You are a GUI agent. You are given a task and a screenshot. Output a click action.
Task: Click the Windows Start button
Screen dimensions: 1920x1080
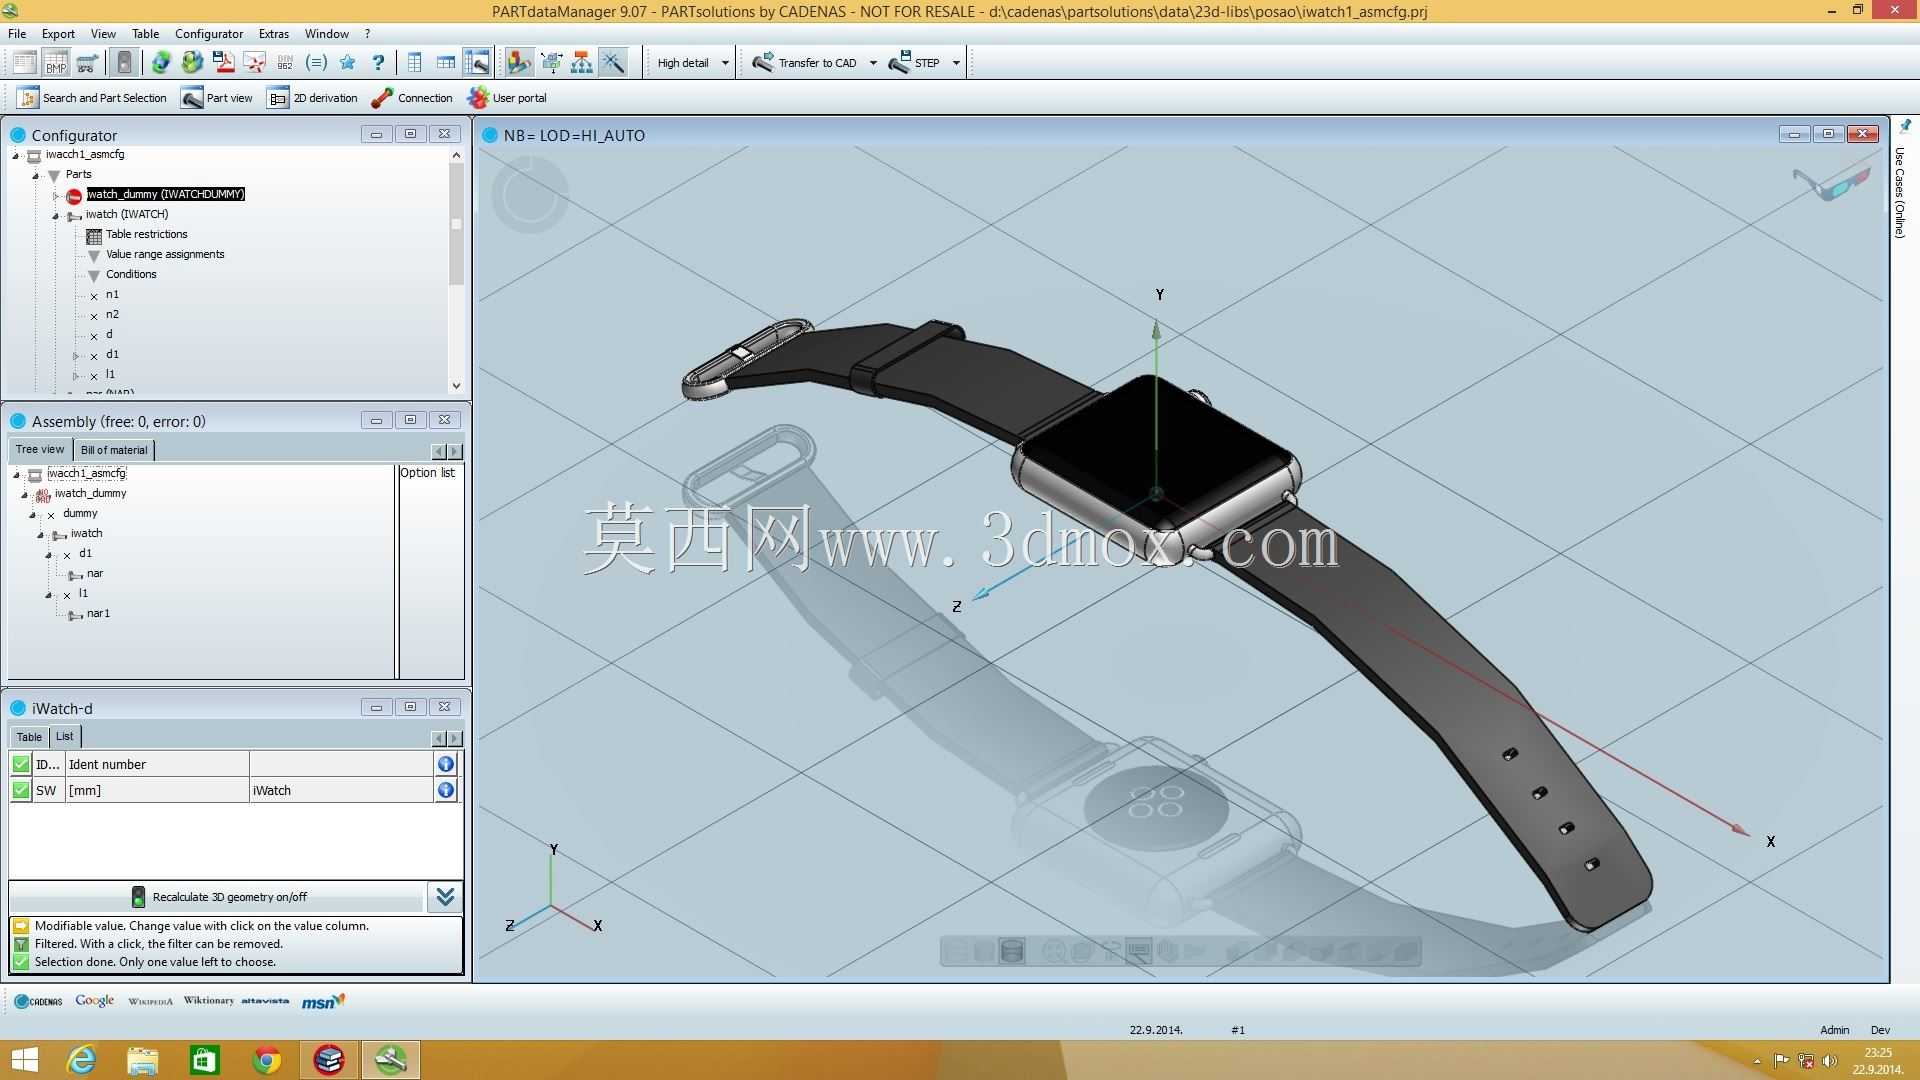click(x=24, y=1060)
